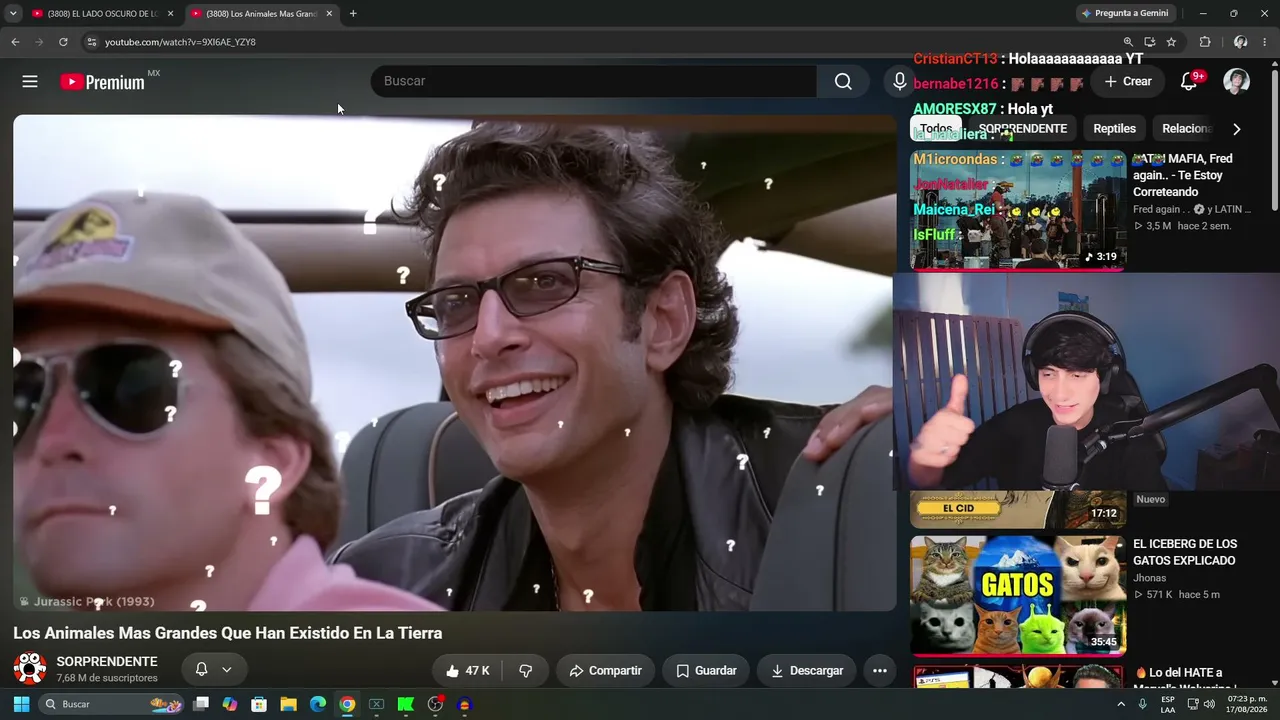Click the YouTube search input field
This screenshot has height=720, width=1280.
(x=594, y=82)
